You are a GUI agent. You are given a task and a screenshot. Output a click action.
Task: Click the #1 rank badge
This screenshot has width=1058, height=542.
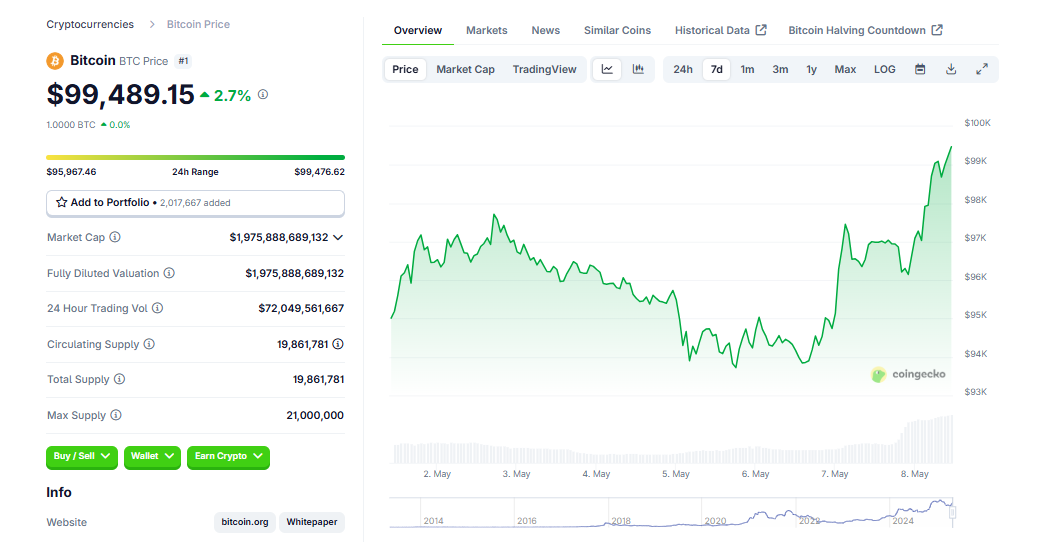click(183, 61)
